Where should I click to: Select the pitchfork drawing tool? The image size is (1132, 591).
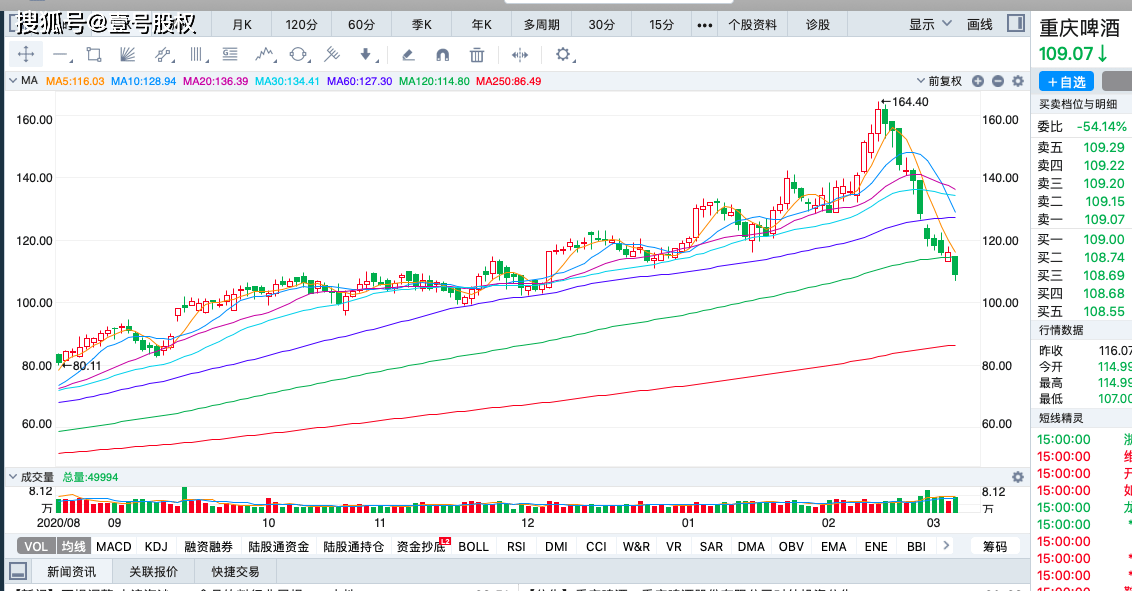[x=332, y=55]
